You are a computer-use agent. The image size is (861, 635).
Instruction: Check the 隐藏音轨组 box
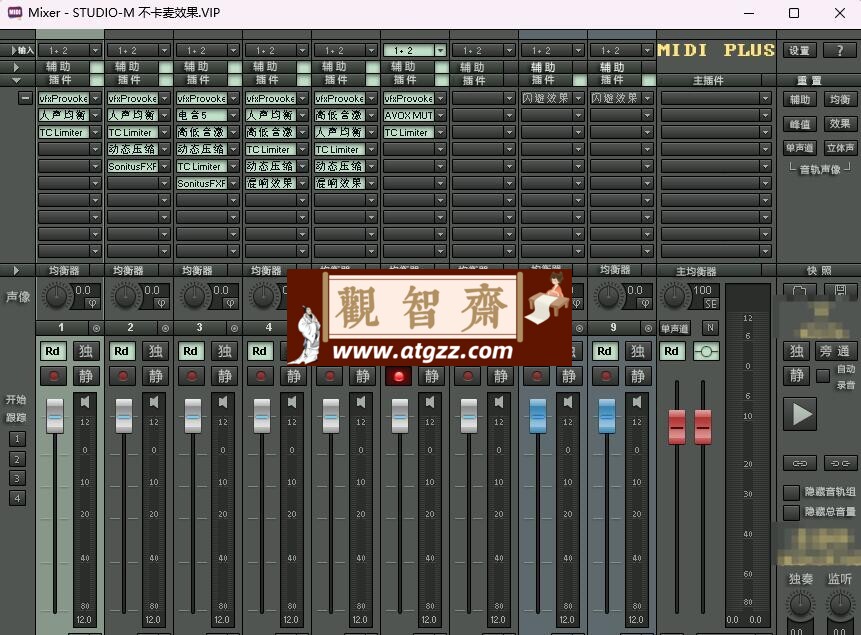pos(791,492)
